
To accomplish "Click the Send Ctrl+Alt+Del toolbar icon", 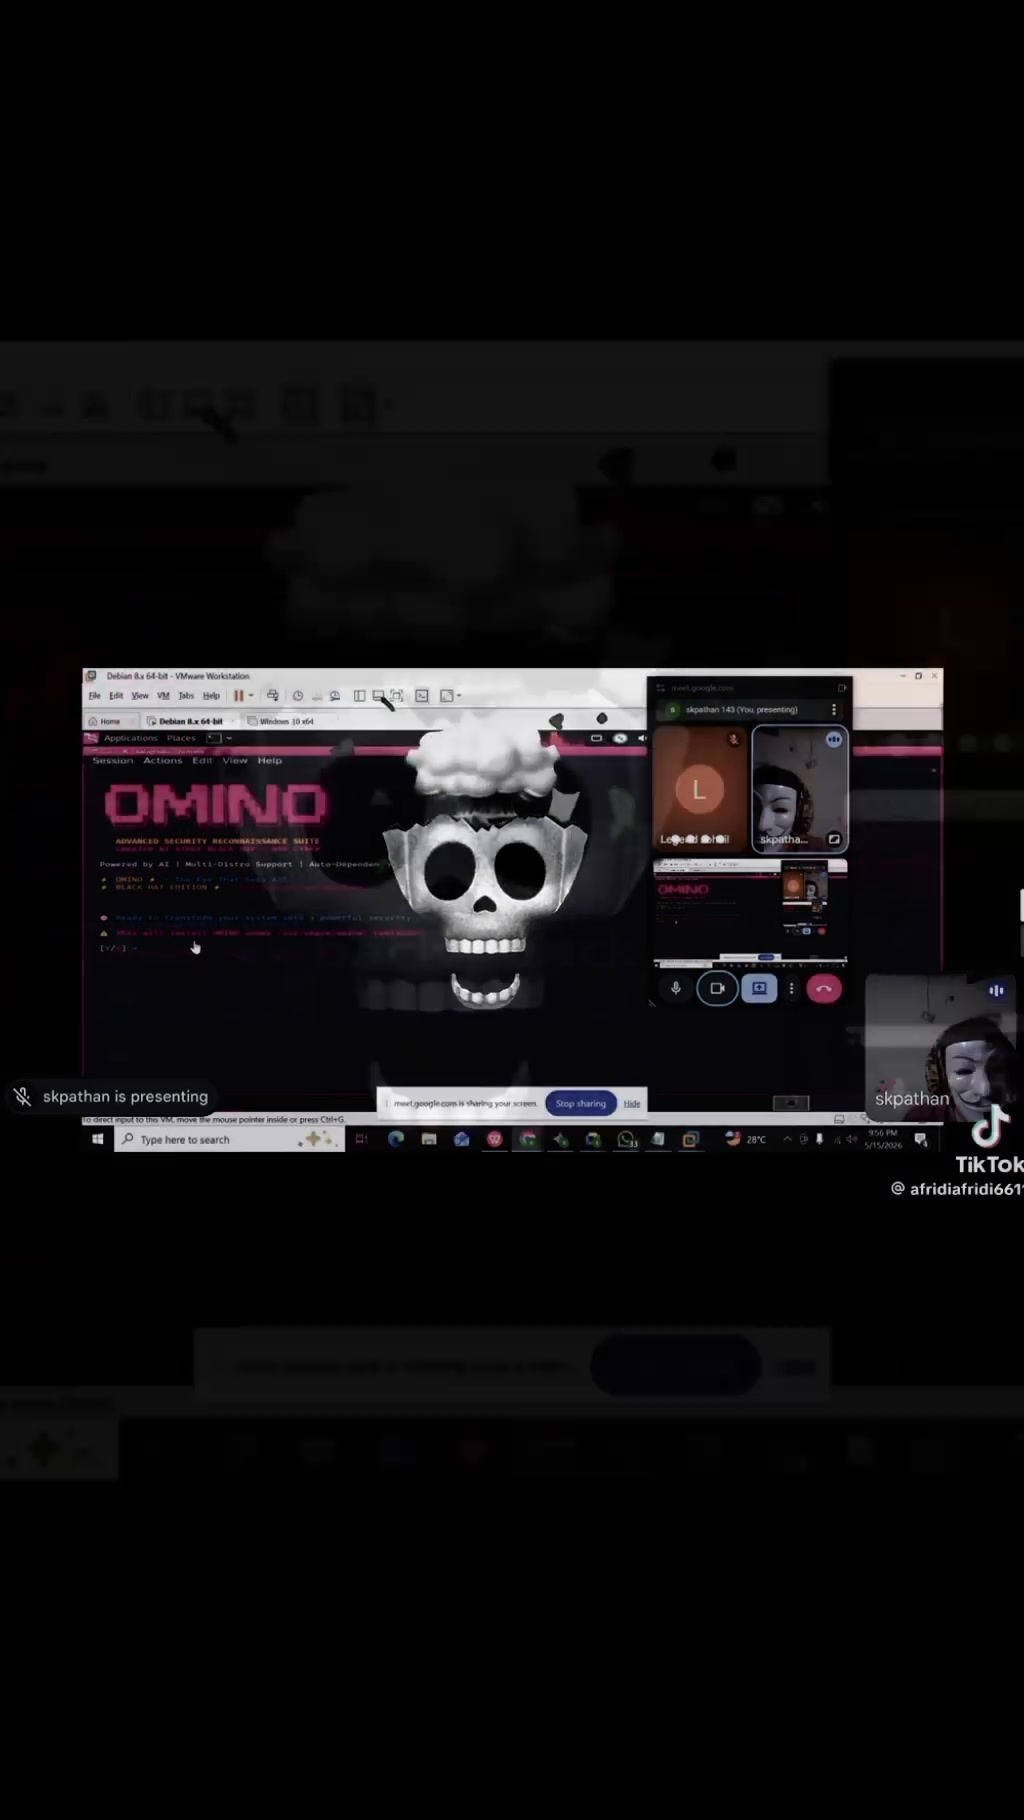I will pos(272,696).
